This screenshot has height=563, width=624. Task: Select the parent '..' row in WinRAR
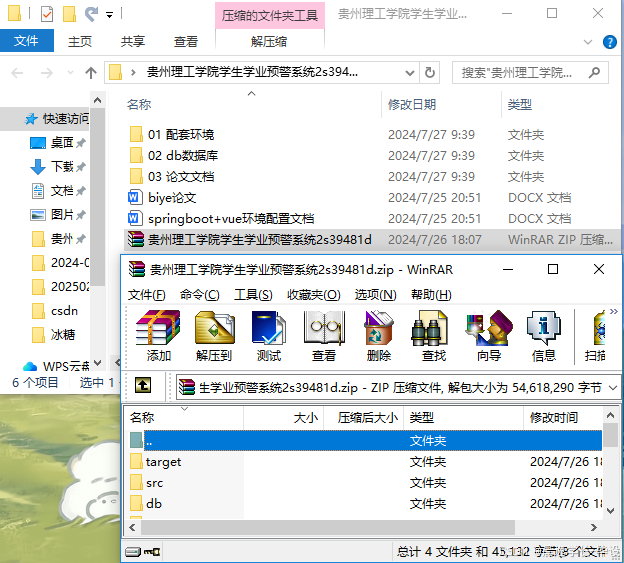365,440
